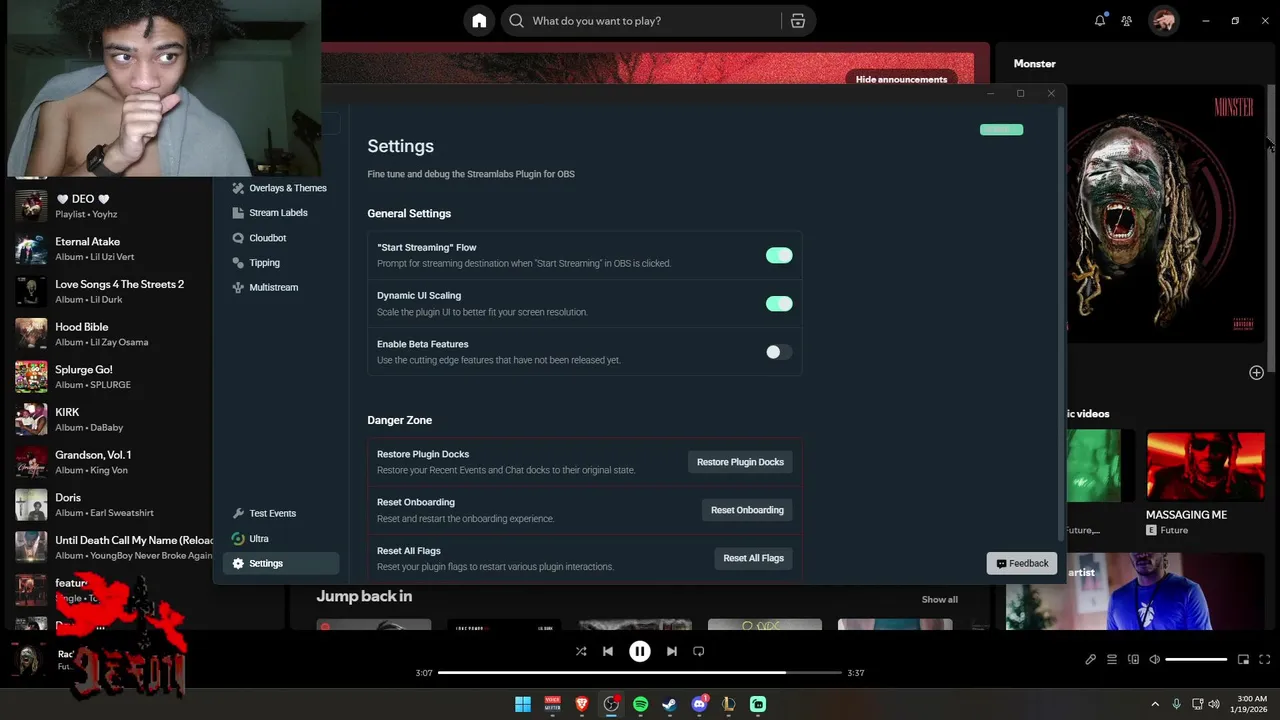This screenshot has height=720, width=1280.
Task: Open Until Death Call My Name album
Action: (x=110, y=547)
